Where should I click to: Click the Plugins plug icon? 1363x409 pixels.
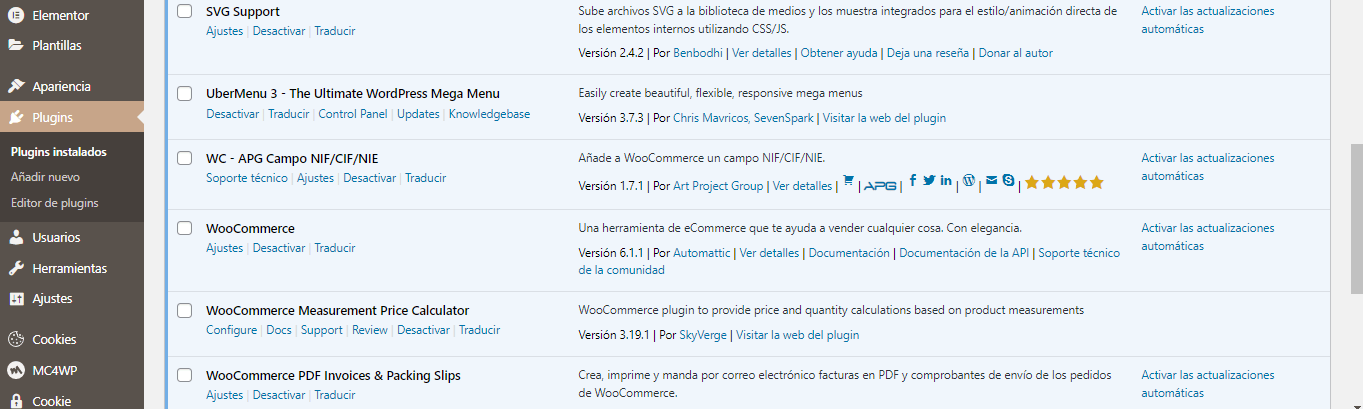point(16,117)
